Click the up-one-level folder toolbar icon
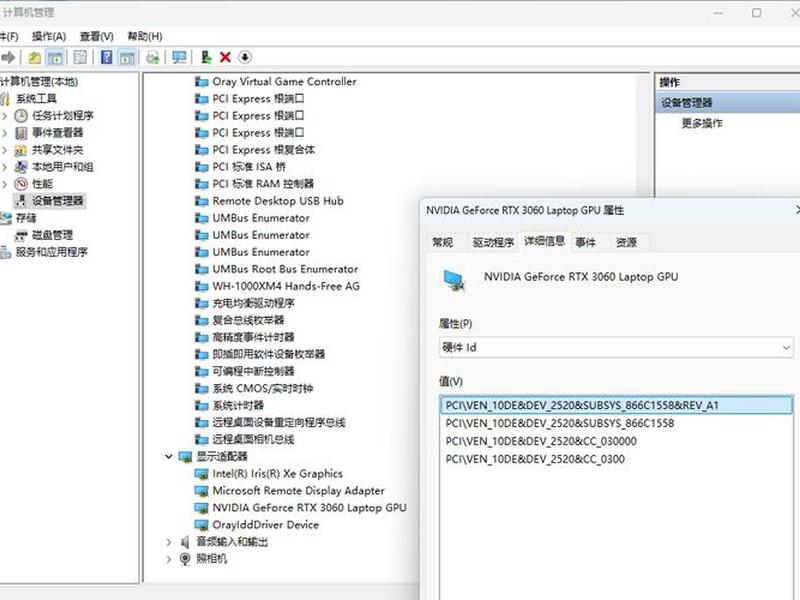The image size is (800, 600). coord(35,57)
